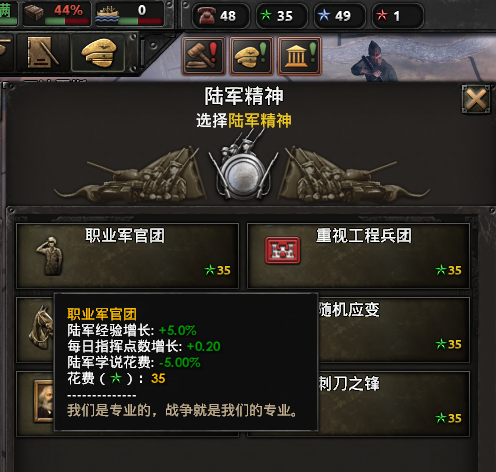Click the gavel decisions alert icon
Screen dimensions: 496x472
tap(203, 56)
